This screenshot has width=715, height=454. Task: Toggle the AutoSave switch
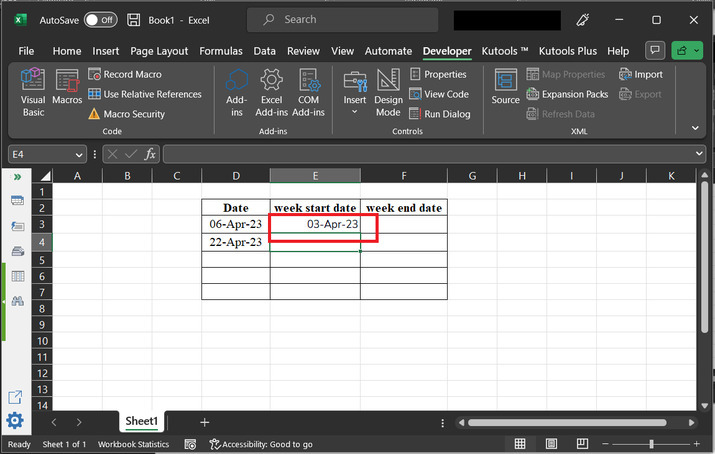click(x=99, y=19)
